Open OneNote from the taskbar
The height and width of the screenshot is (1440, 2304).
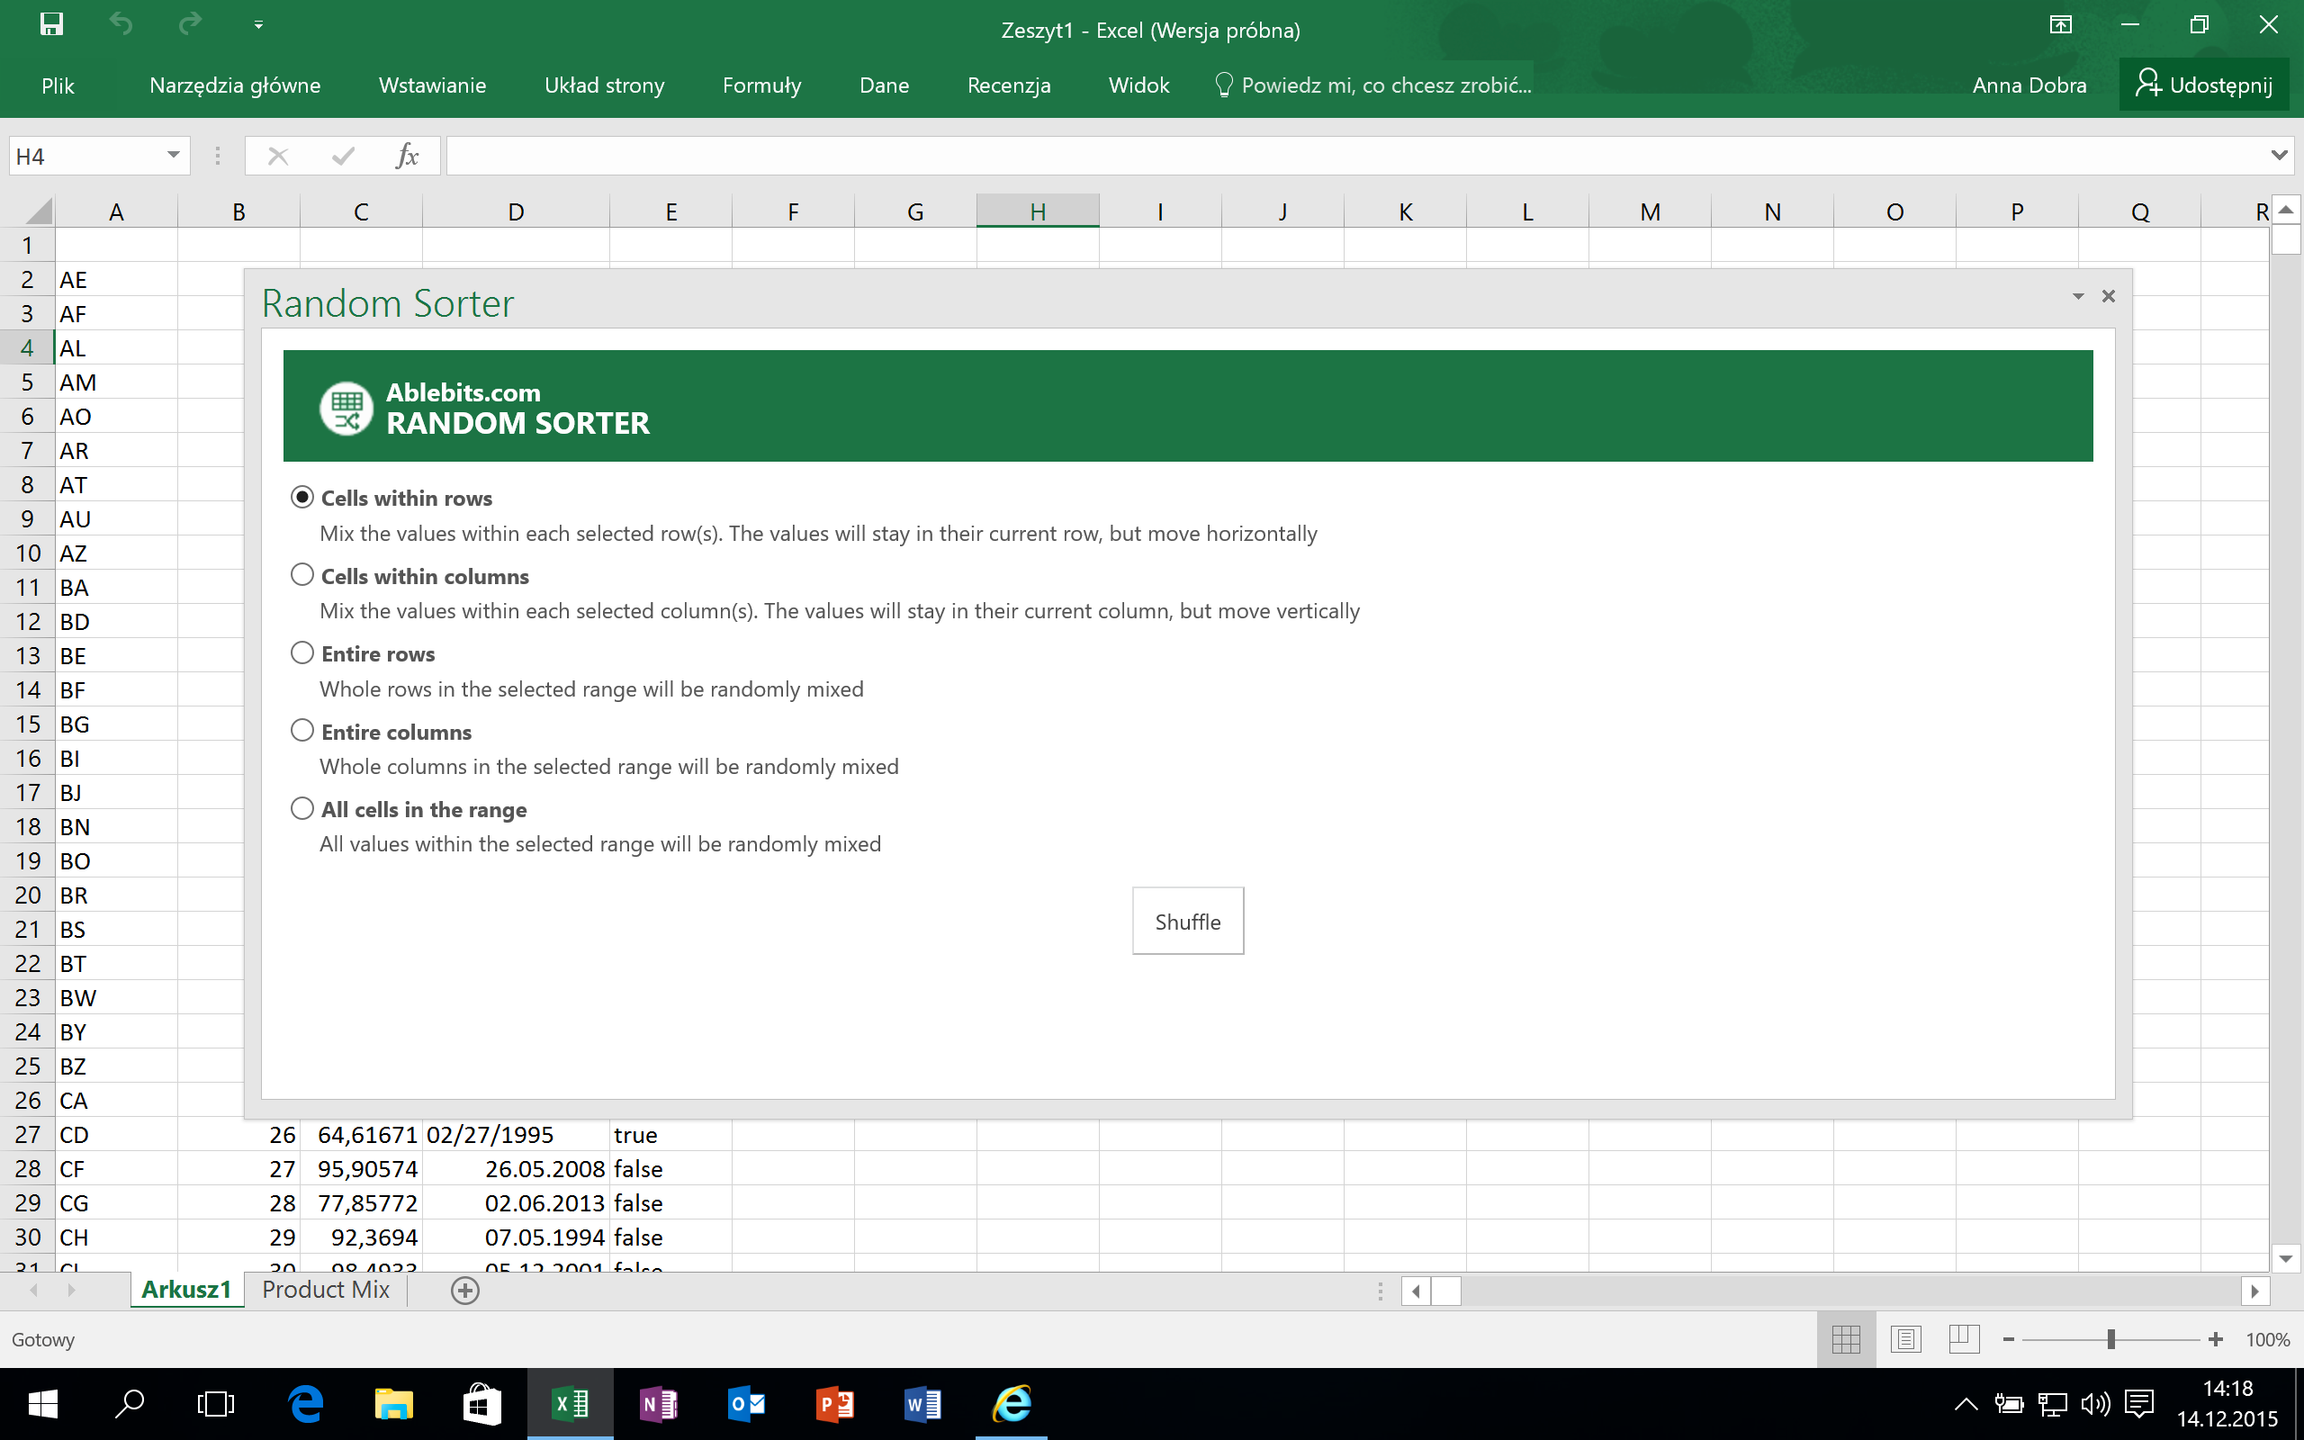click(659, 1405)
